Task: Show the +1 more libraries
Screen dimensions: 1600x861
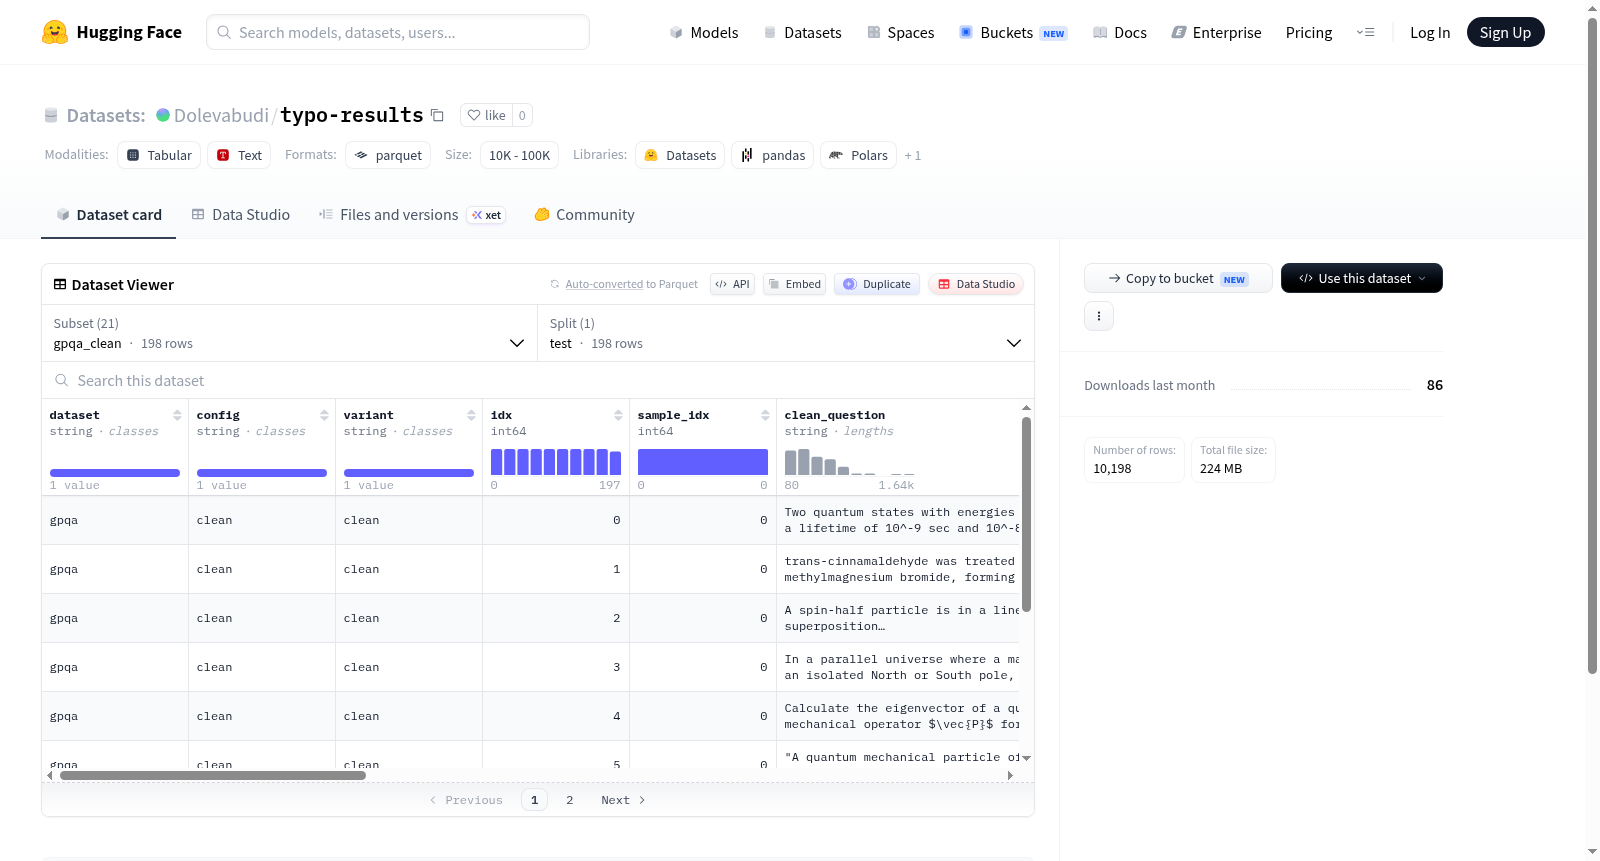Action: pyautogui.click(x=913, y=155)
